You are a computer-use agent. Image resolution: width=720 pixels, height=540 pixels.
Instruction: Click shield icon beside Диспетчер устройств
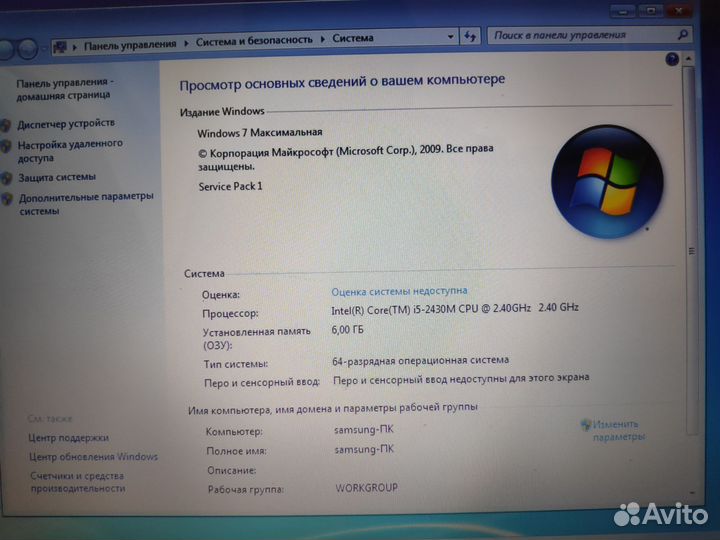6,125
